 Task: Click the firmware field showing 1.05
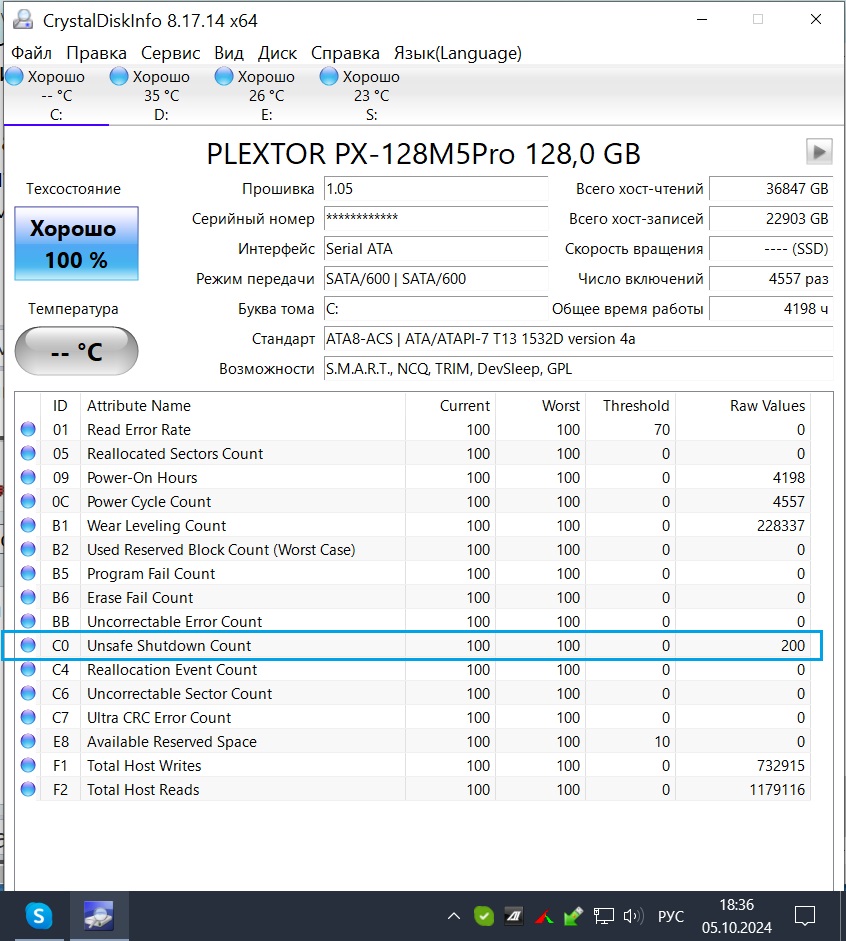[436, 188]
